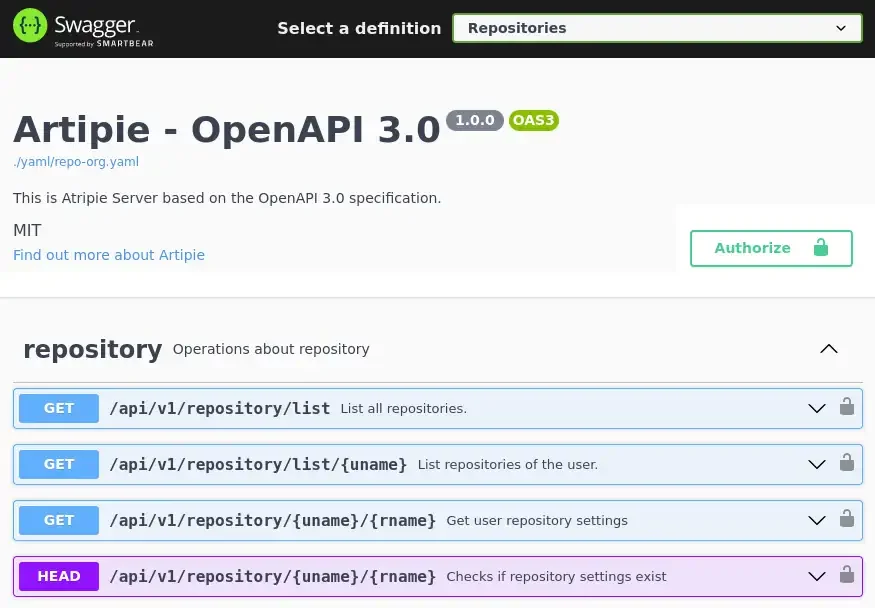Expand the list/{uname} user repositories endpoint
875x608 pixels.
[x=817, y=464]
